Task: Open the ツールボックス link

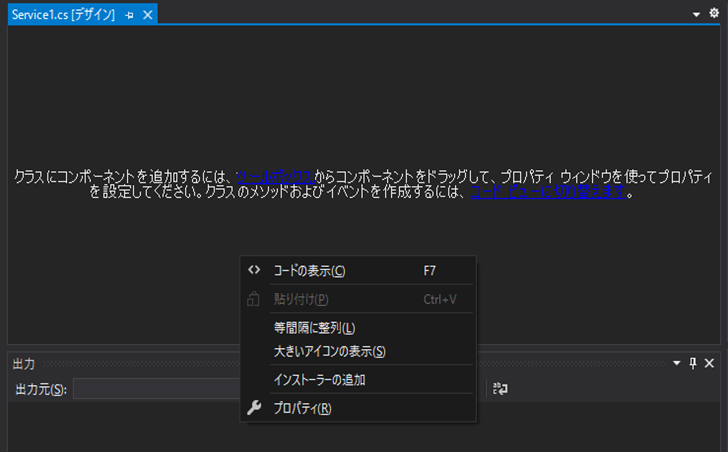Action: tap(276, 177)
